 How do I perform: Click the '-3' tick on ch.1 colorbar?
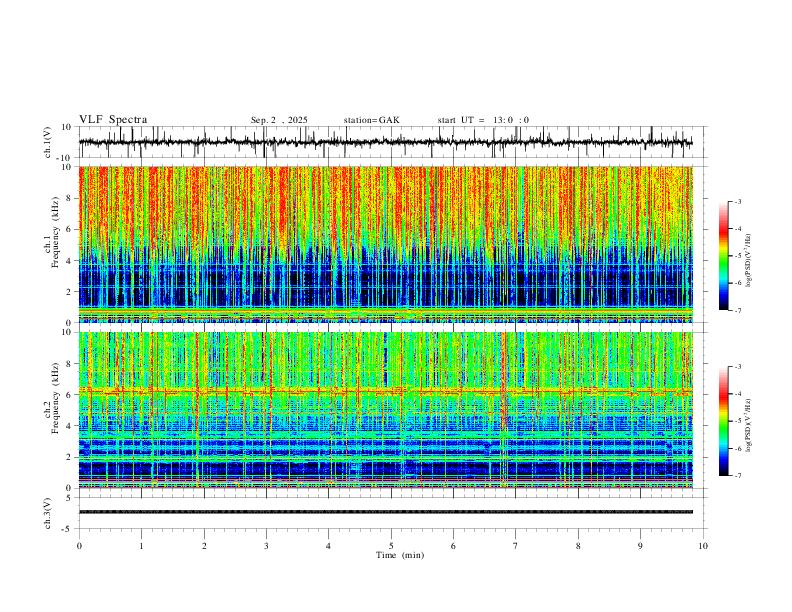(x=738, y=201)
